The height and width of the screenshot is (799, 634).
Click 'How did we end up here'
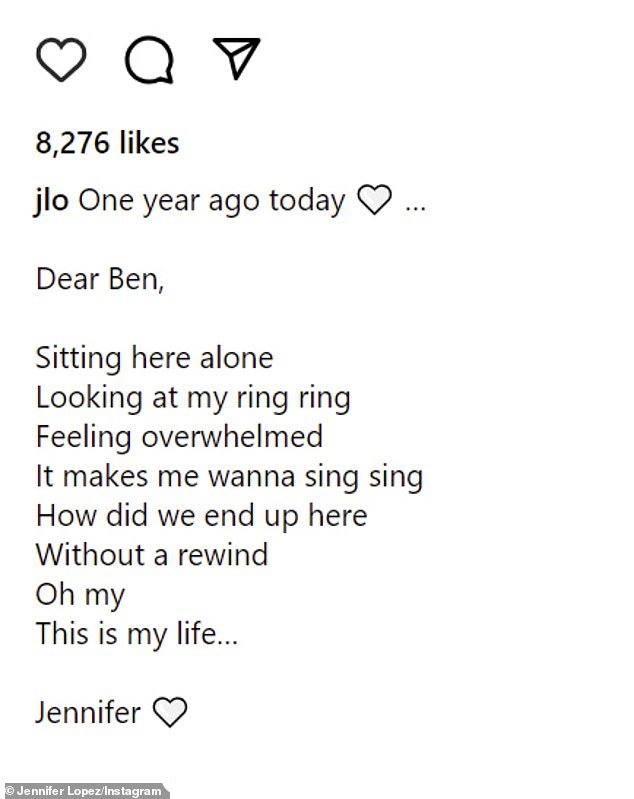click(202, 516)
